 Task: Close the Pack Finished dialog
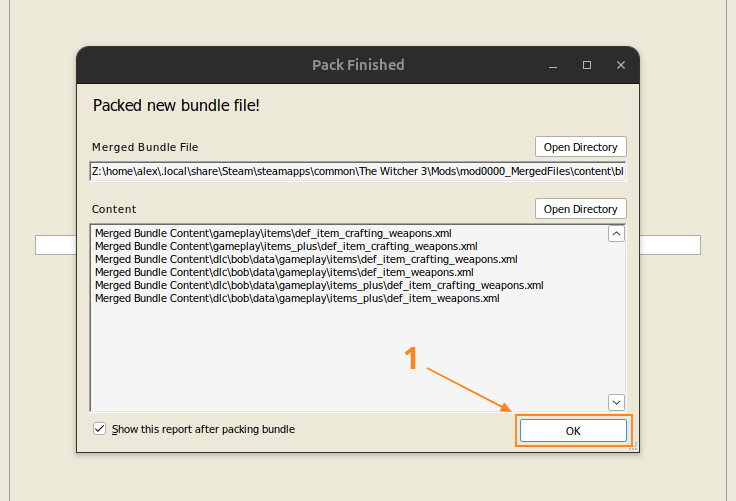[621, 65]
